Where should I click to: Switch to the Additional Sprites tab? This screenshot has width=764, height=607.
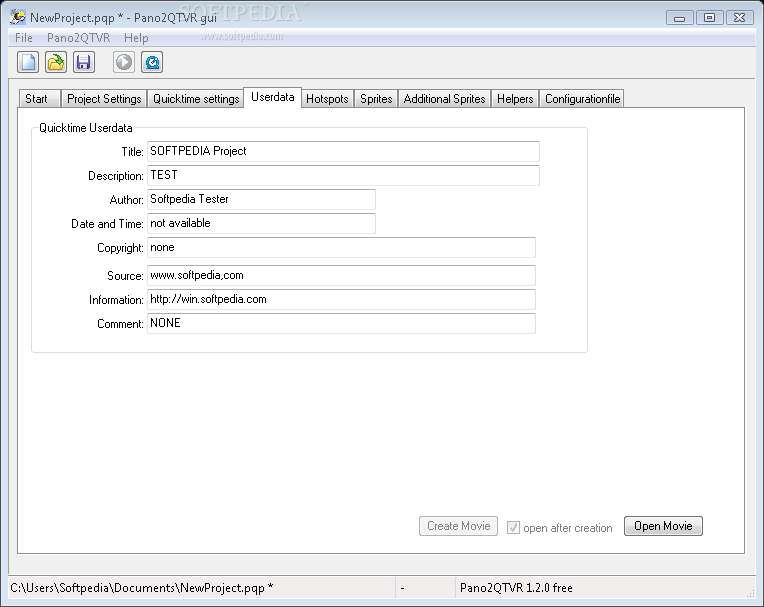point(444,99)
